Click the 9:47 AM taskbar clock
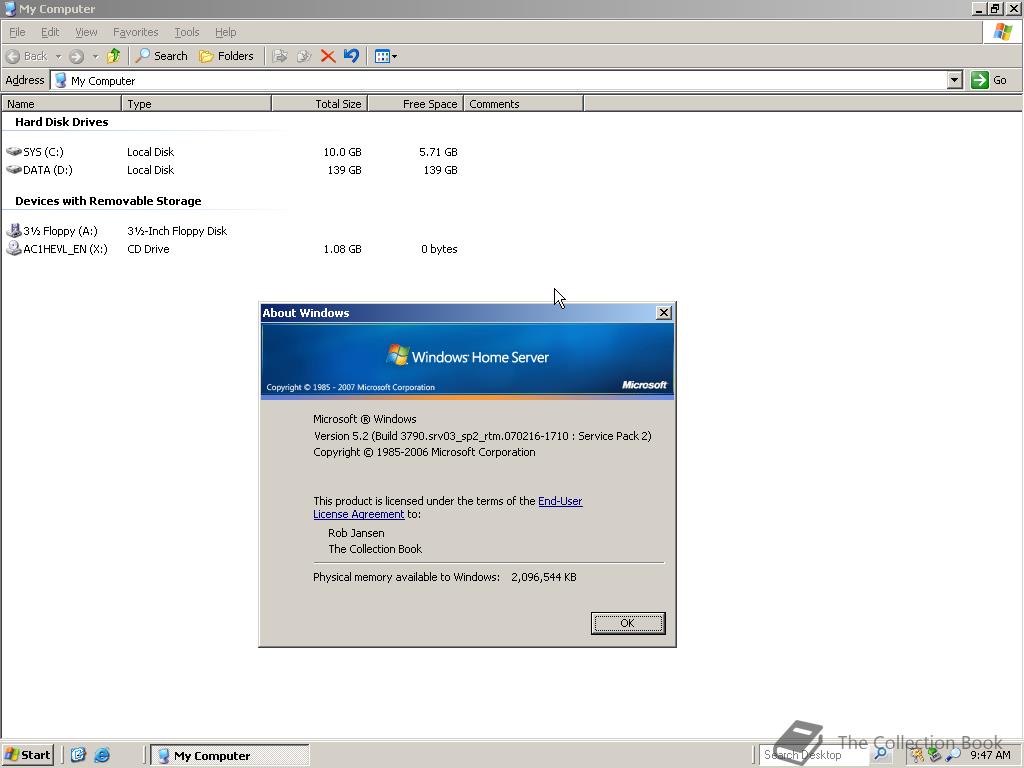The width and height of the screenshot is (1024, 768). coord(990,755)
